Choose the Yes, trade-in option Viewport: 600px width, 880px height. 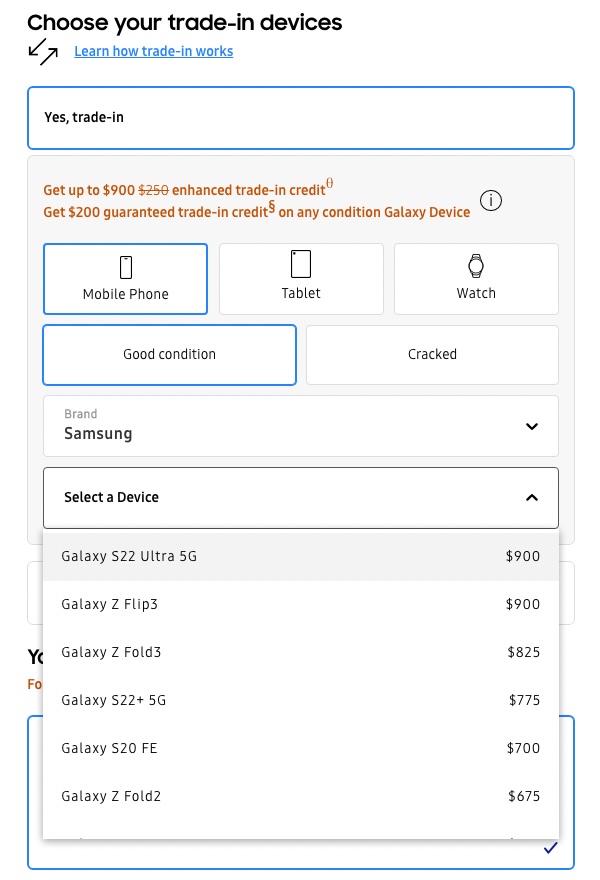pos(301,118)
